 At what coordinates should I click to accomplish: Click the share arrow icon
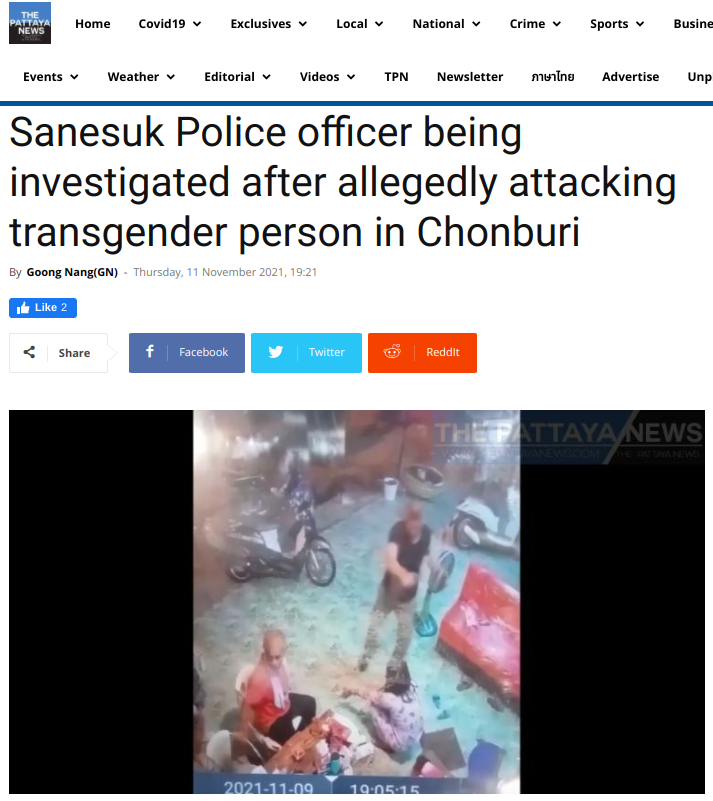pos(29,352)
